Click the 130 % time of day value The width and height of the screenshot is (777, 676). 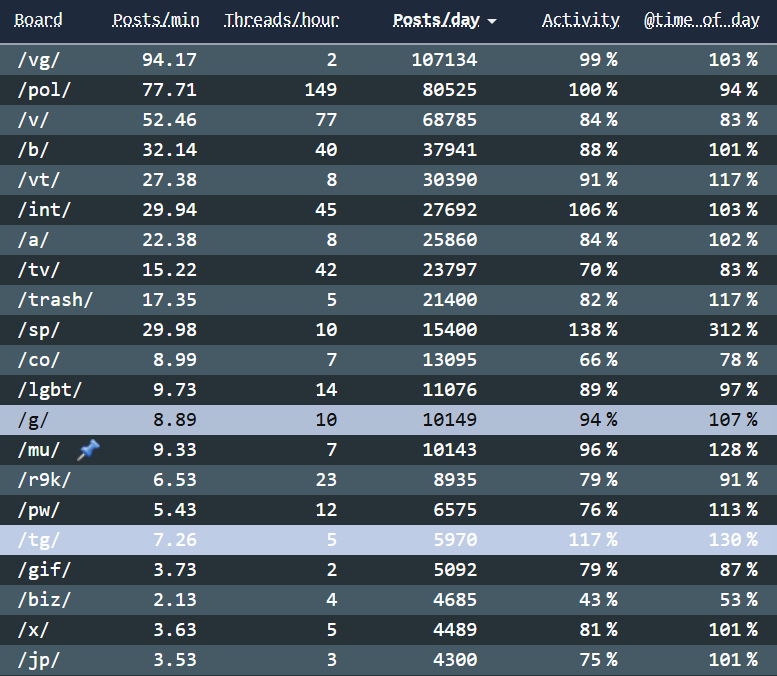point(733,540)
